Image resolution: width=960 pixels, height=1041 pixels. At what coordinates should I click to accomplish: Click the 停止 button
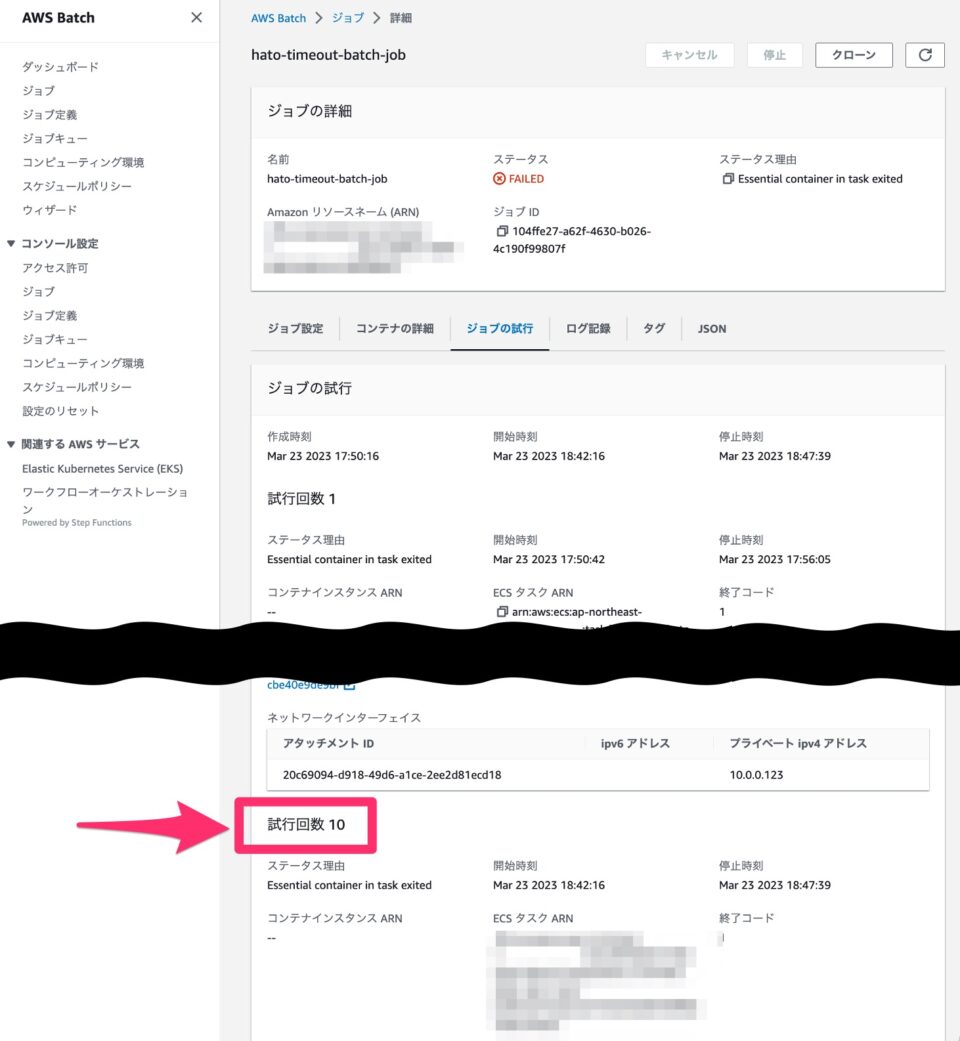click(774, 55)
